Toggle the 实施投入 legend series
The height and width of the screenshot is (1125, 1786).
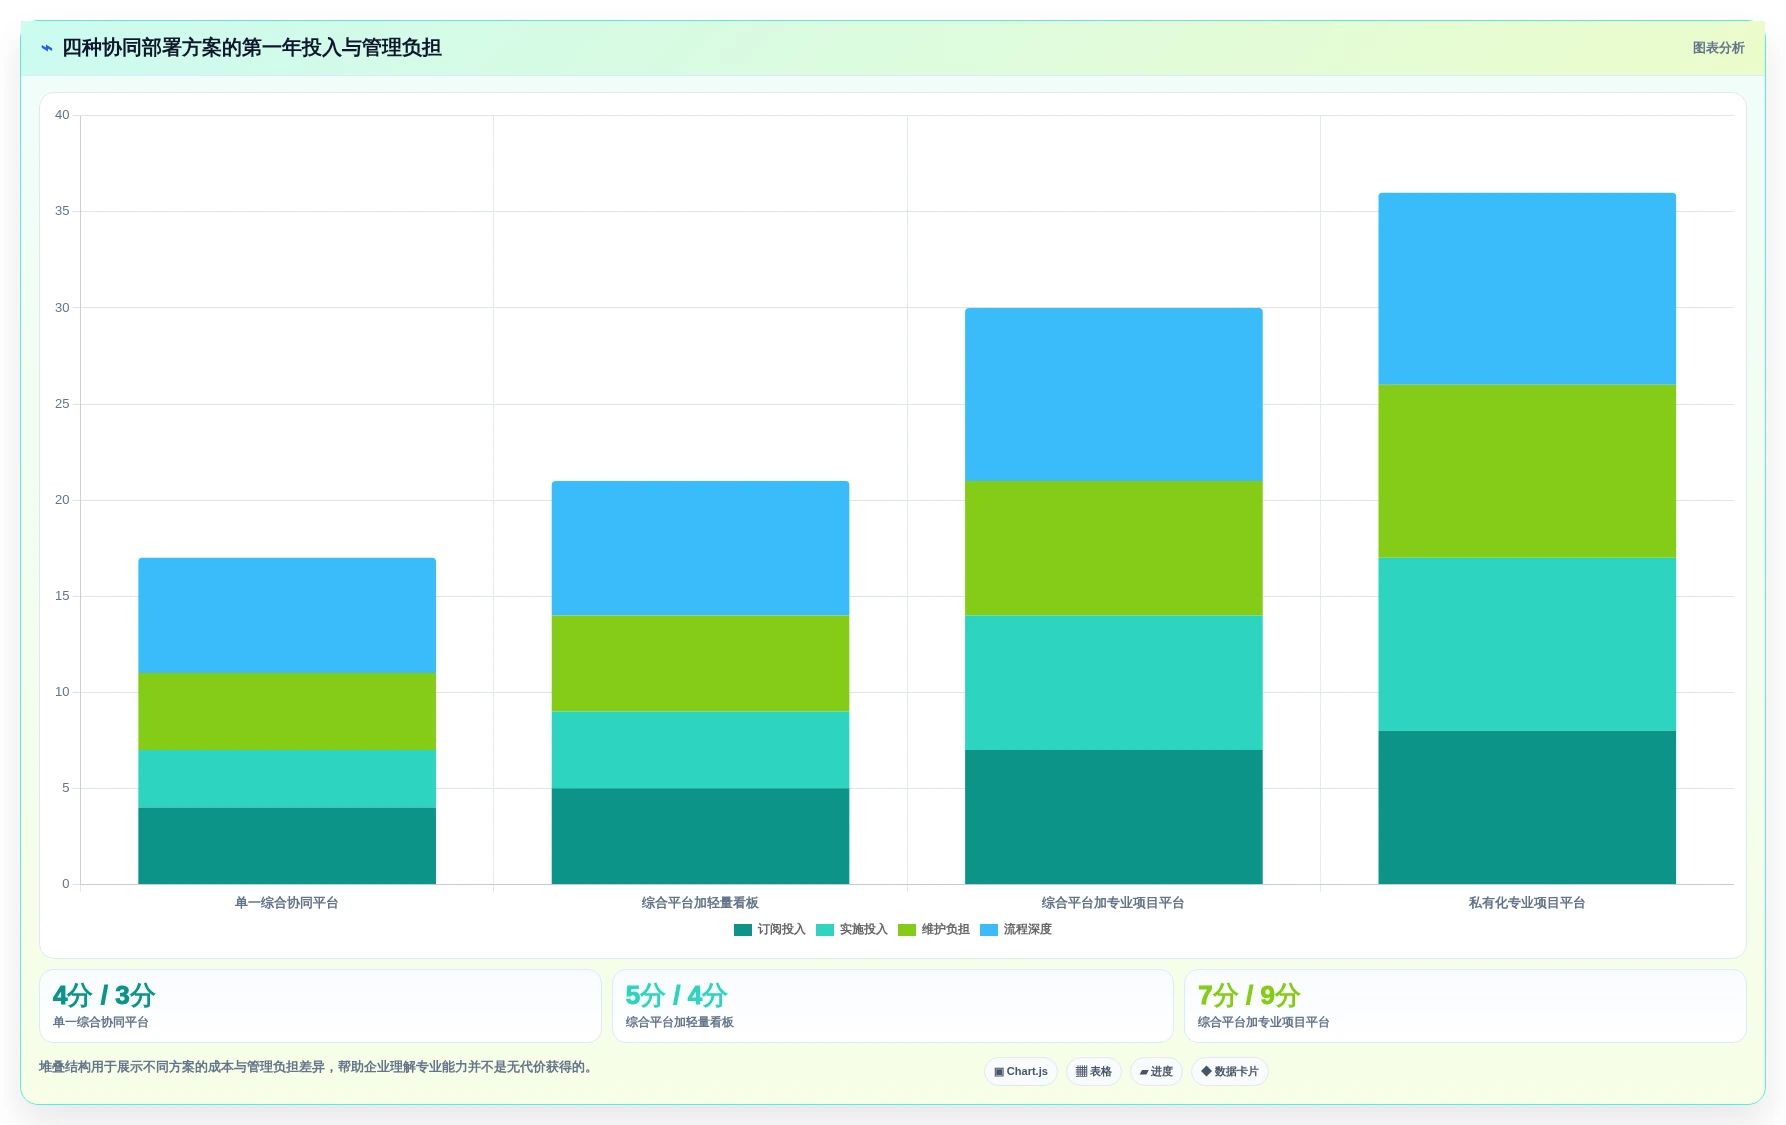852,929
